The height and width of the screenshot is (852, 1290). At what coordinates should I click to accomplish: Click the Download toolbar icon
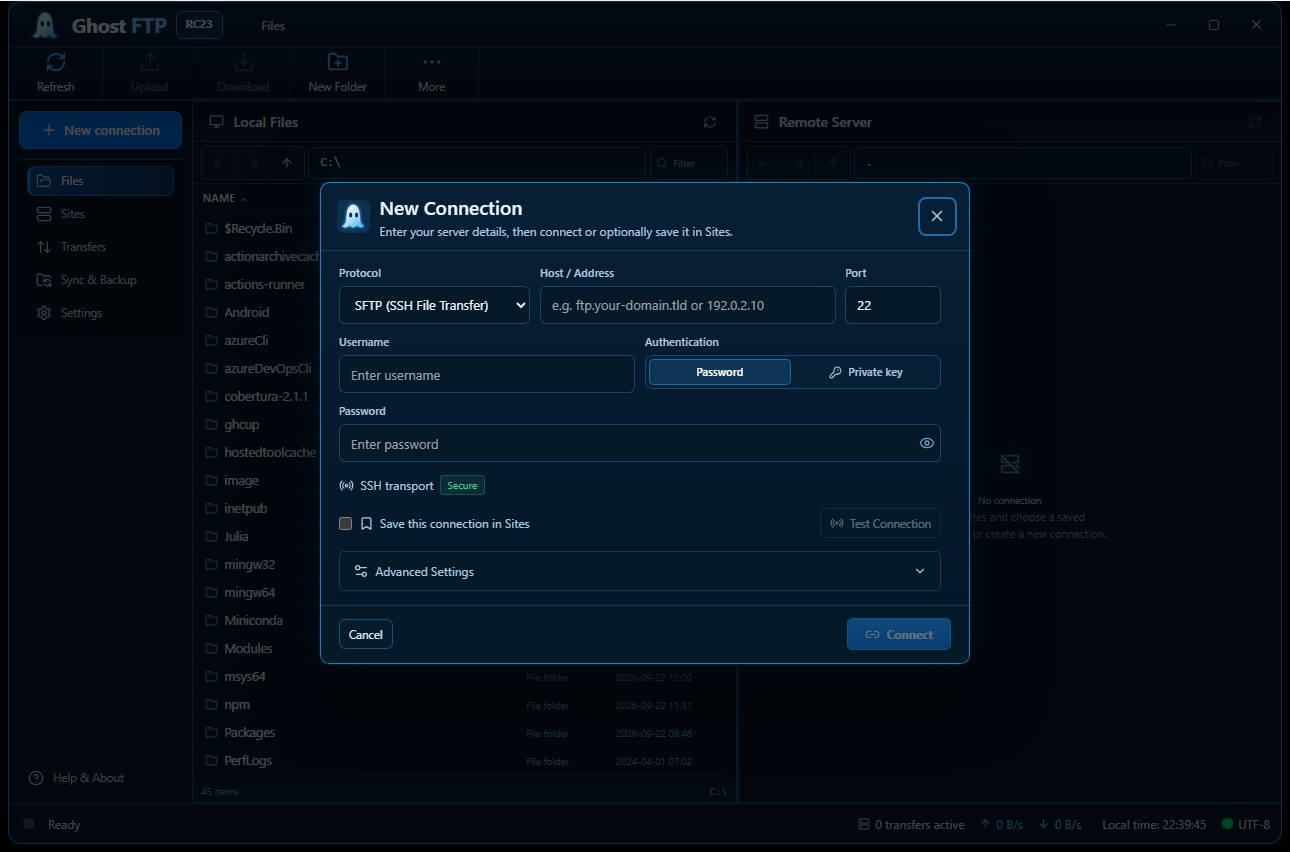pos(243,62)
